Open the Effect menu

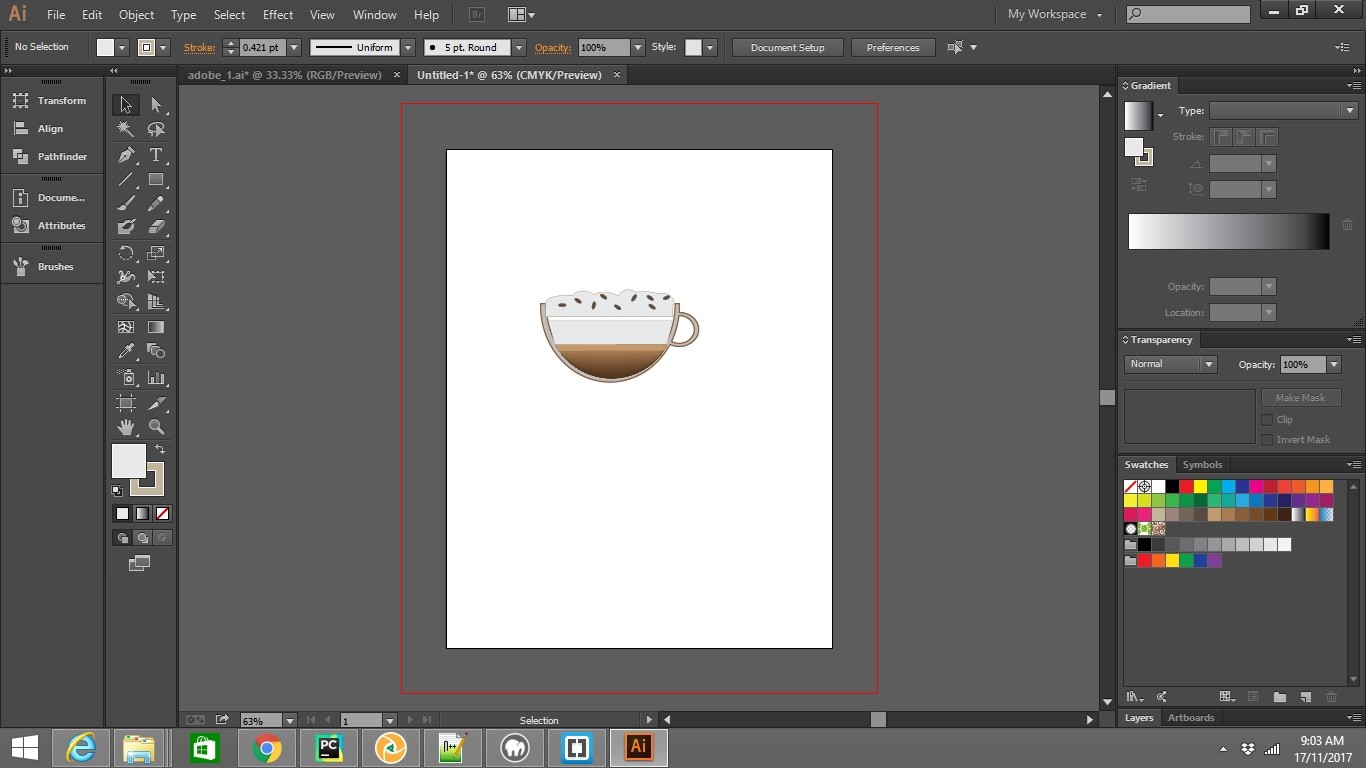[x=278, y=15]
